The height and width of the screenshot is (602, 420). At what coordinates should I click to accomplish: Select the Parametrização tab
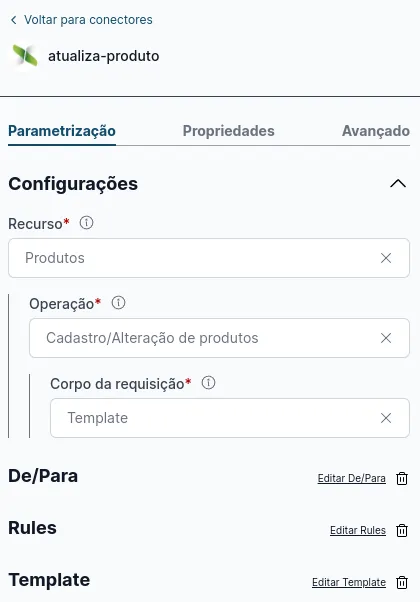[x=62, y=131]
